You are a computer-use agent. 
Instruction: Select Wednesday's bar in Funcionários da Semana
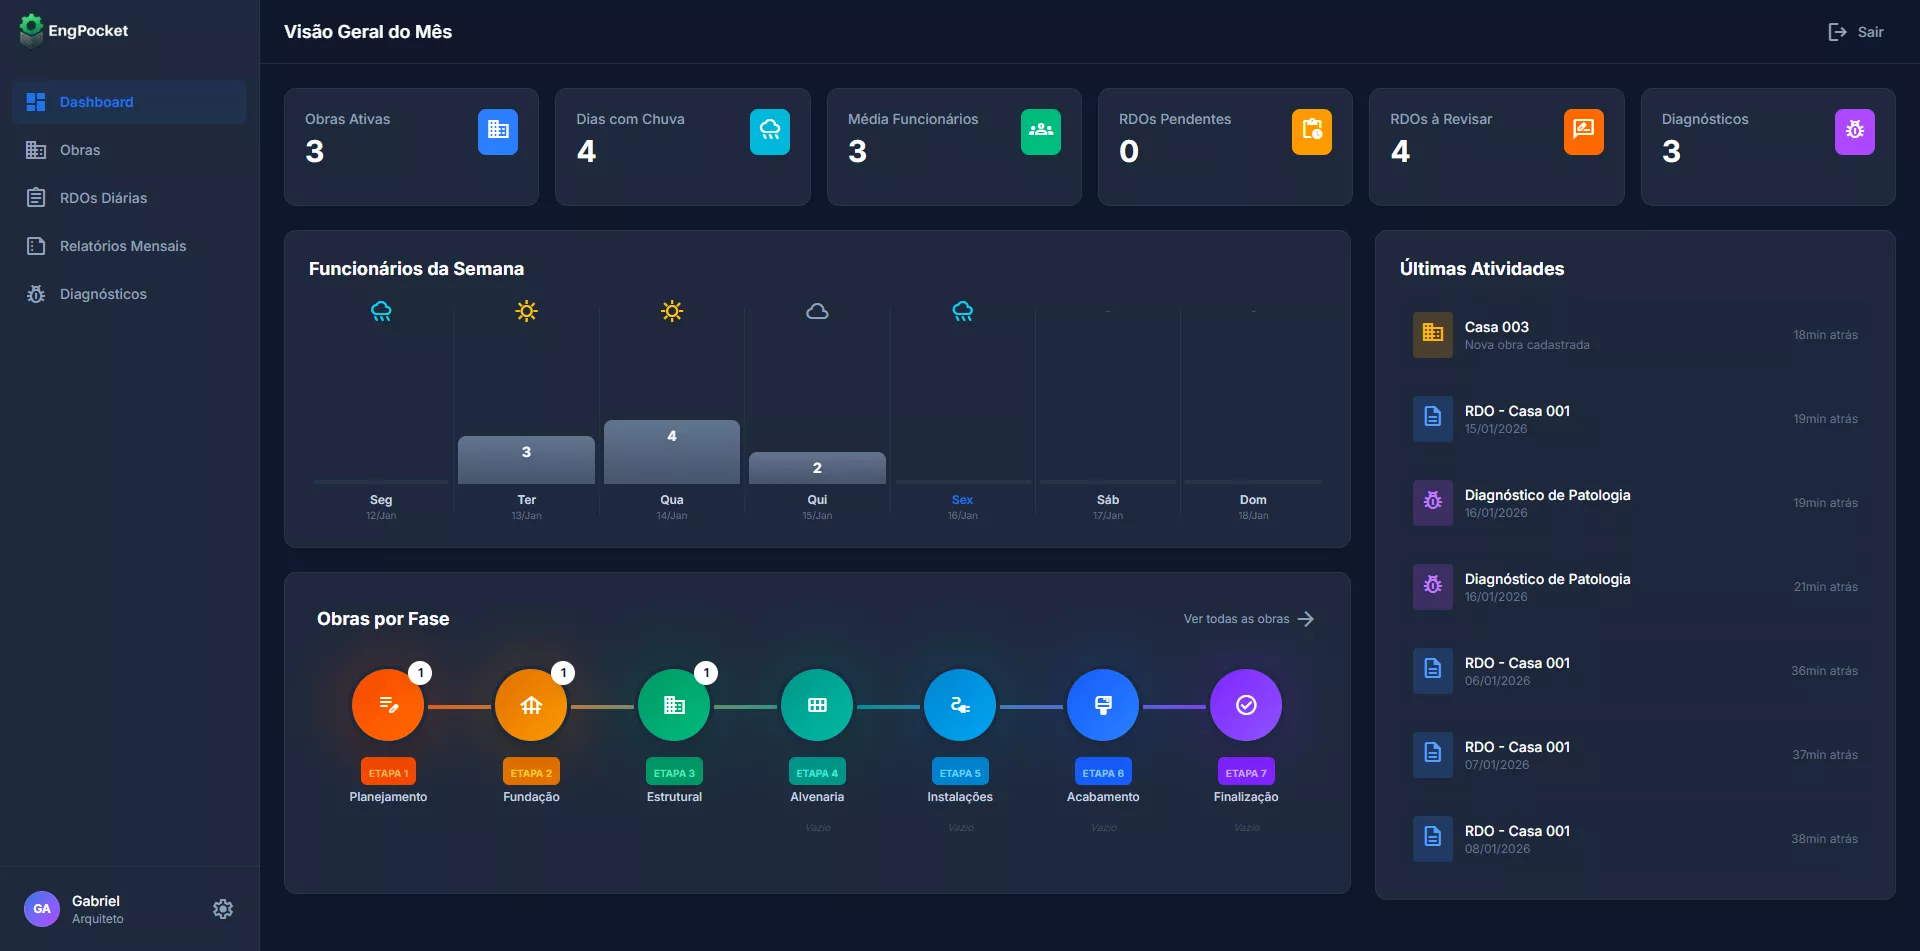point(671,452)
